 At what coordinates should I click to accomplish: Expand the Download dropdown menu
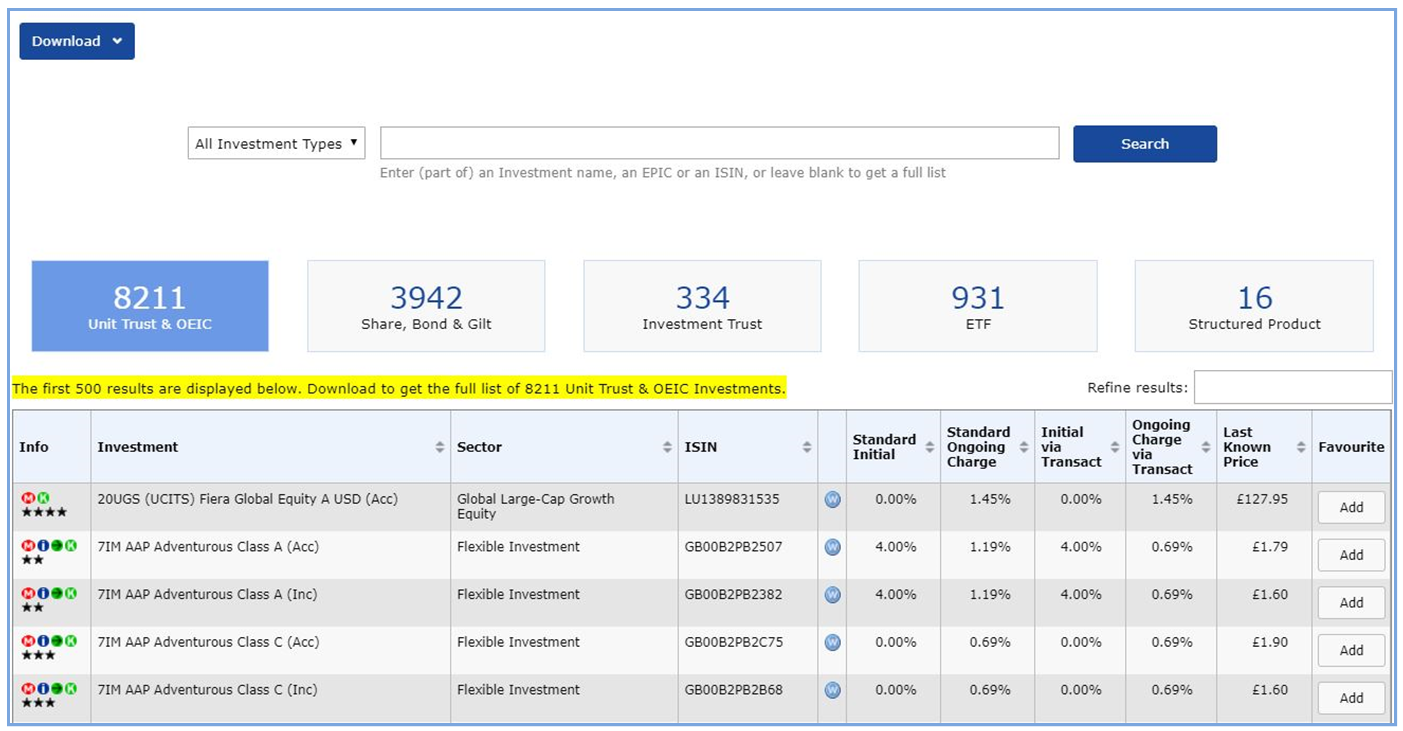point(77,41)
